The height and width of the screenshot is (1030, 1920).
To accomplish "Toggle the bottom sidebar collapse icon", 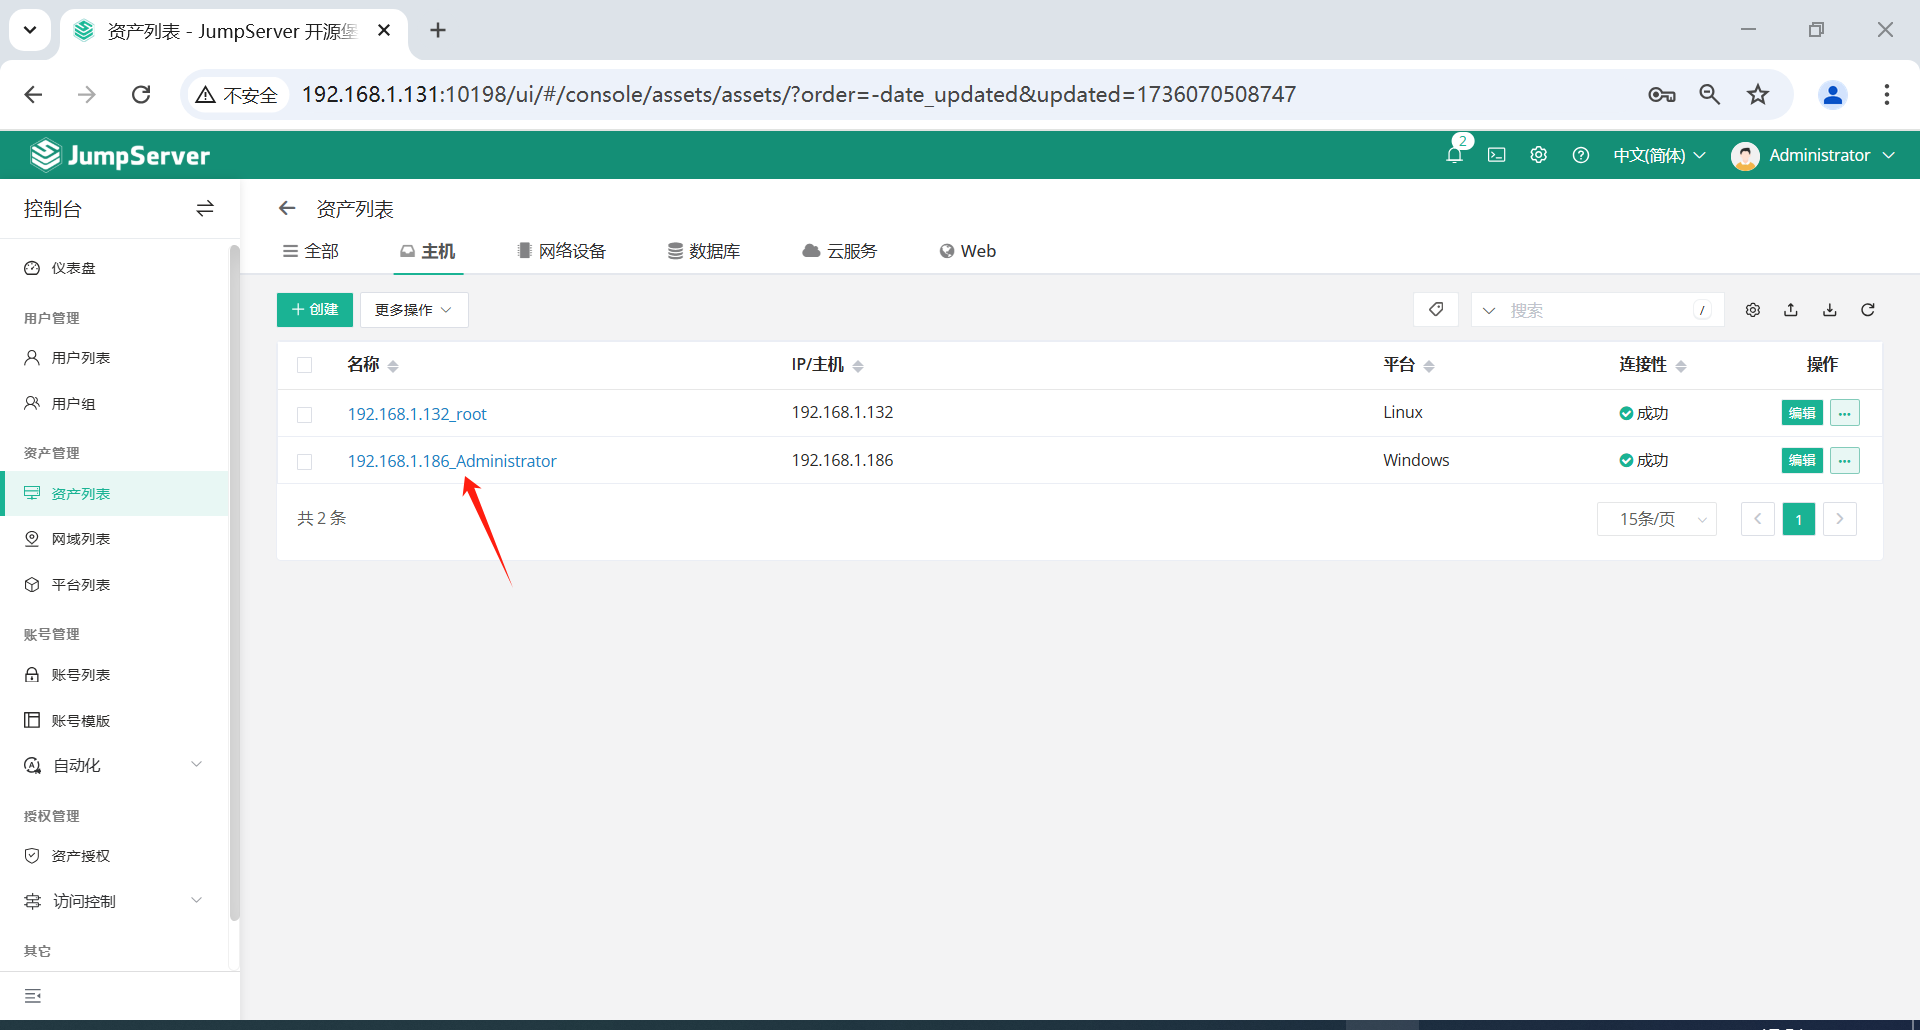I will coord(33,996).
